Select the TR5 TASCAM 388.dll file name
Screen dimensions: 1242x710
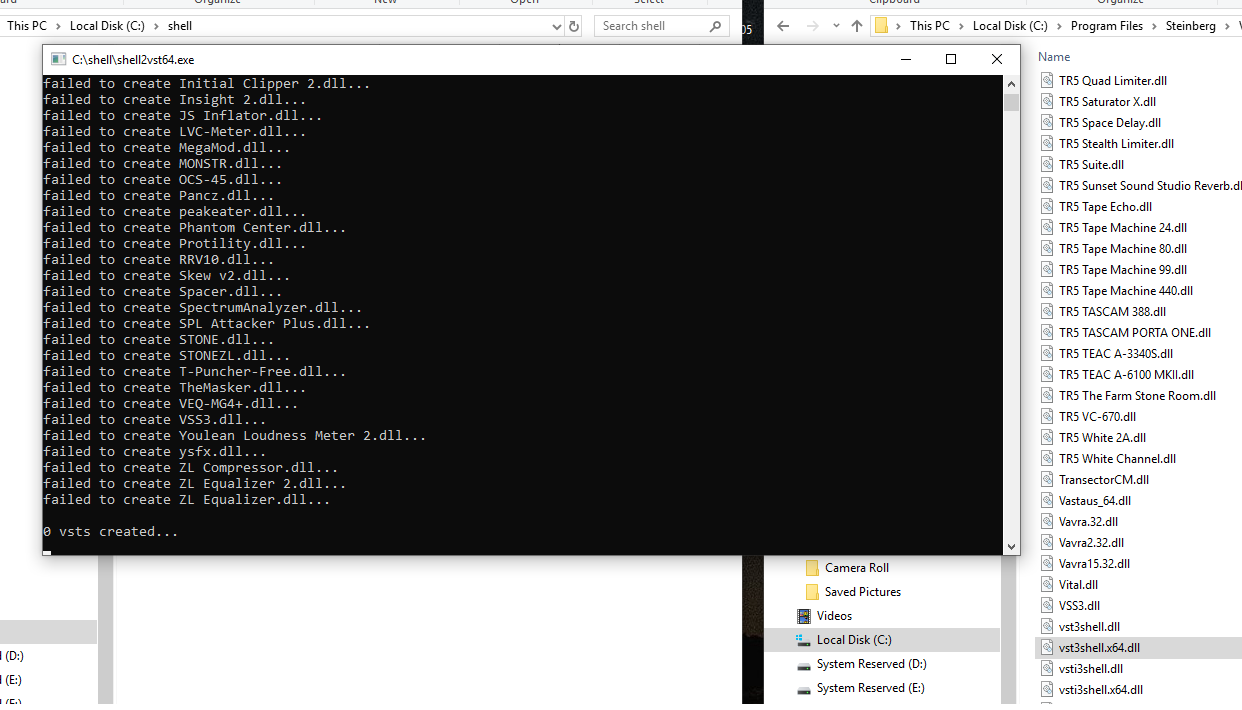1112,312
